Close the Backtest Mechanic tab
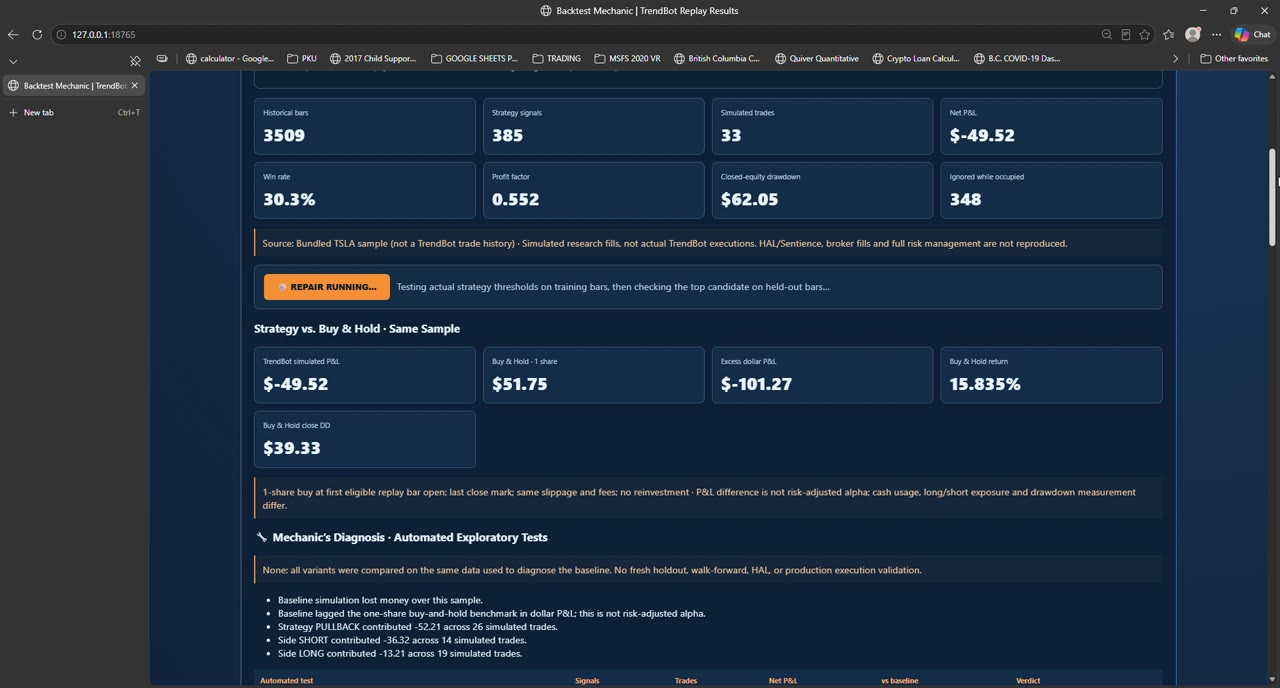Image resolution: width=1280 pixels, height=688 pixels. click(135, 85)
